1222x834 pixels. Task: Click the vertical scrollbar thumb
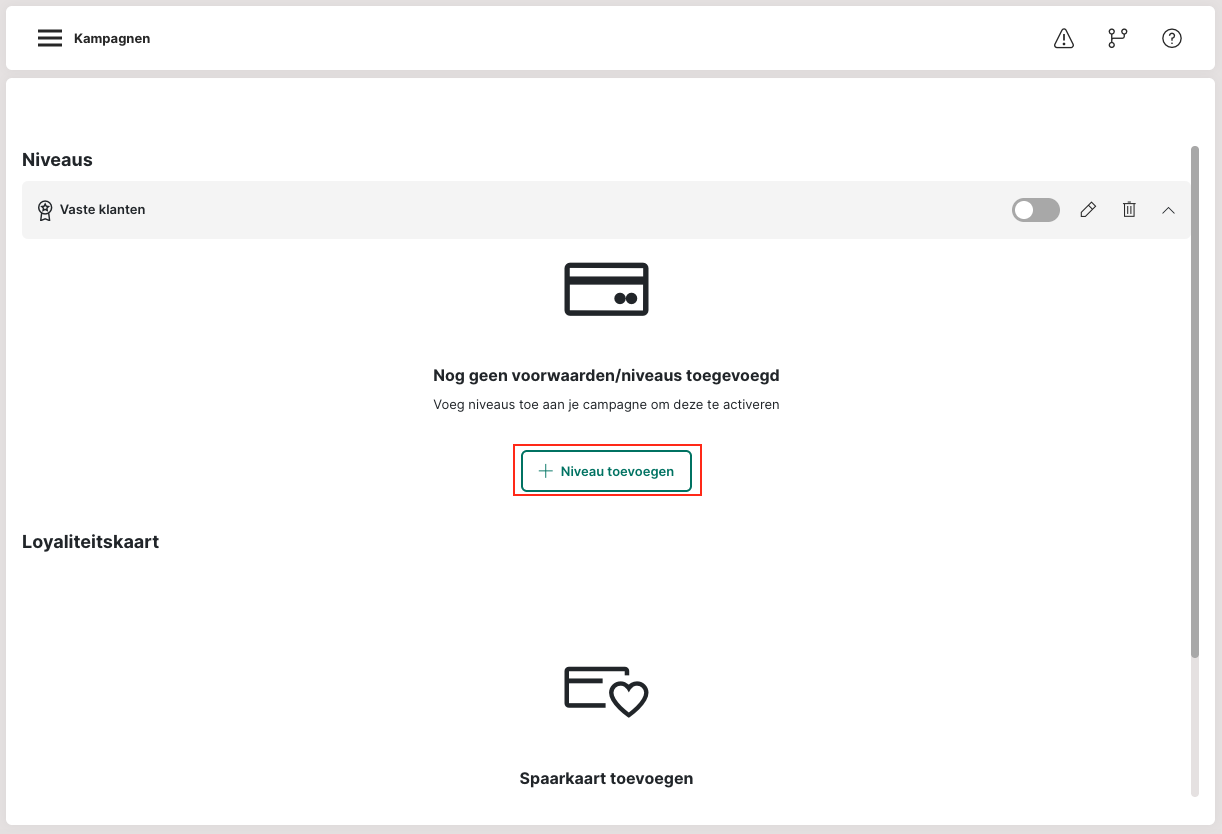[1194, 400]
